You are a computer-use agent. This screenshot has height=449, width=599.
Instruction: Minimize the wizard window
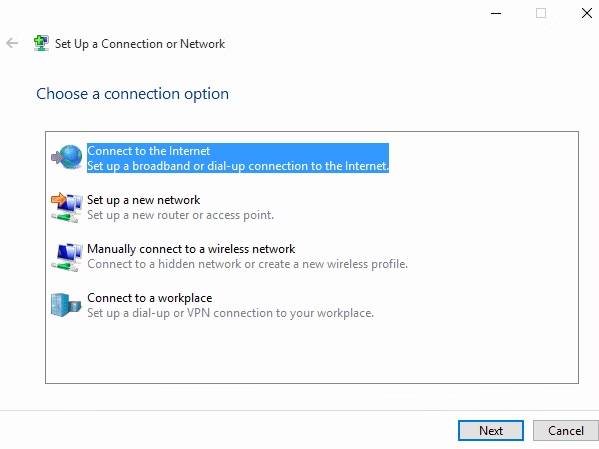(x=496, y=13)
